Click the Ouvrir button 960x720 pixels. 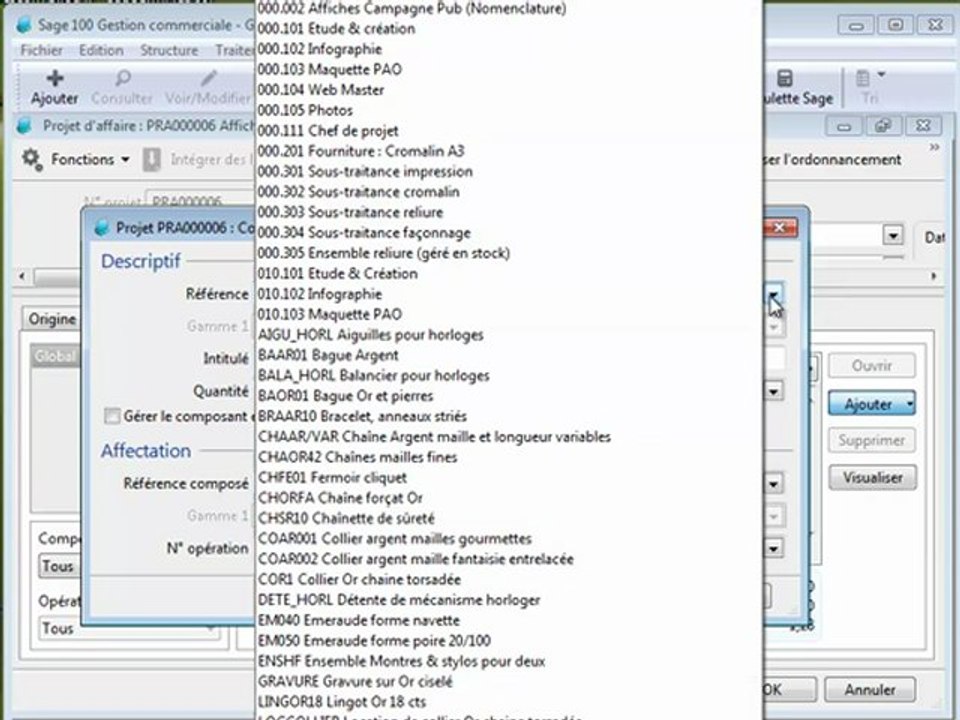[x=872, y=366]
